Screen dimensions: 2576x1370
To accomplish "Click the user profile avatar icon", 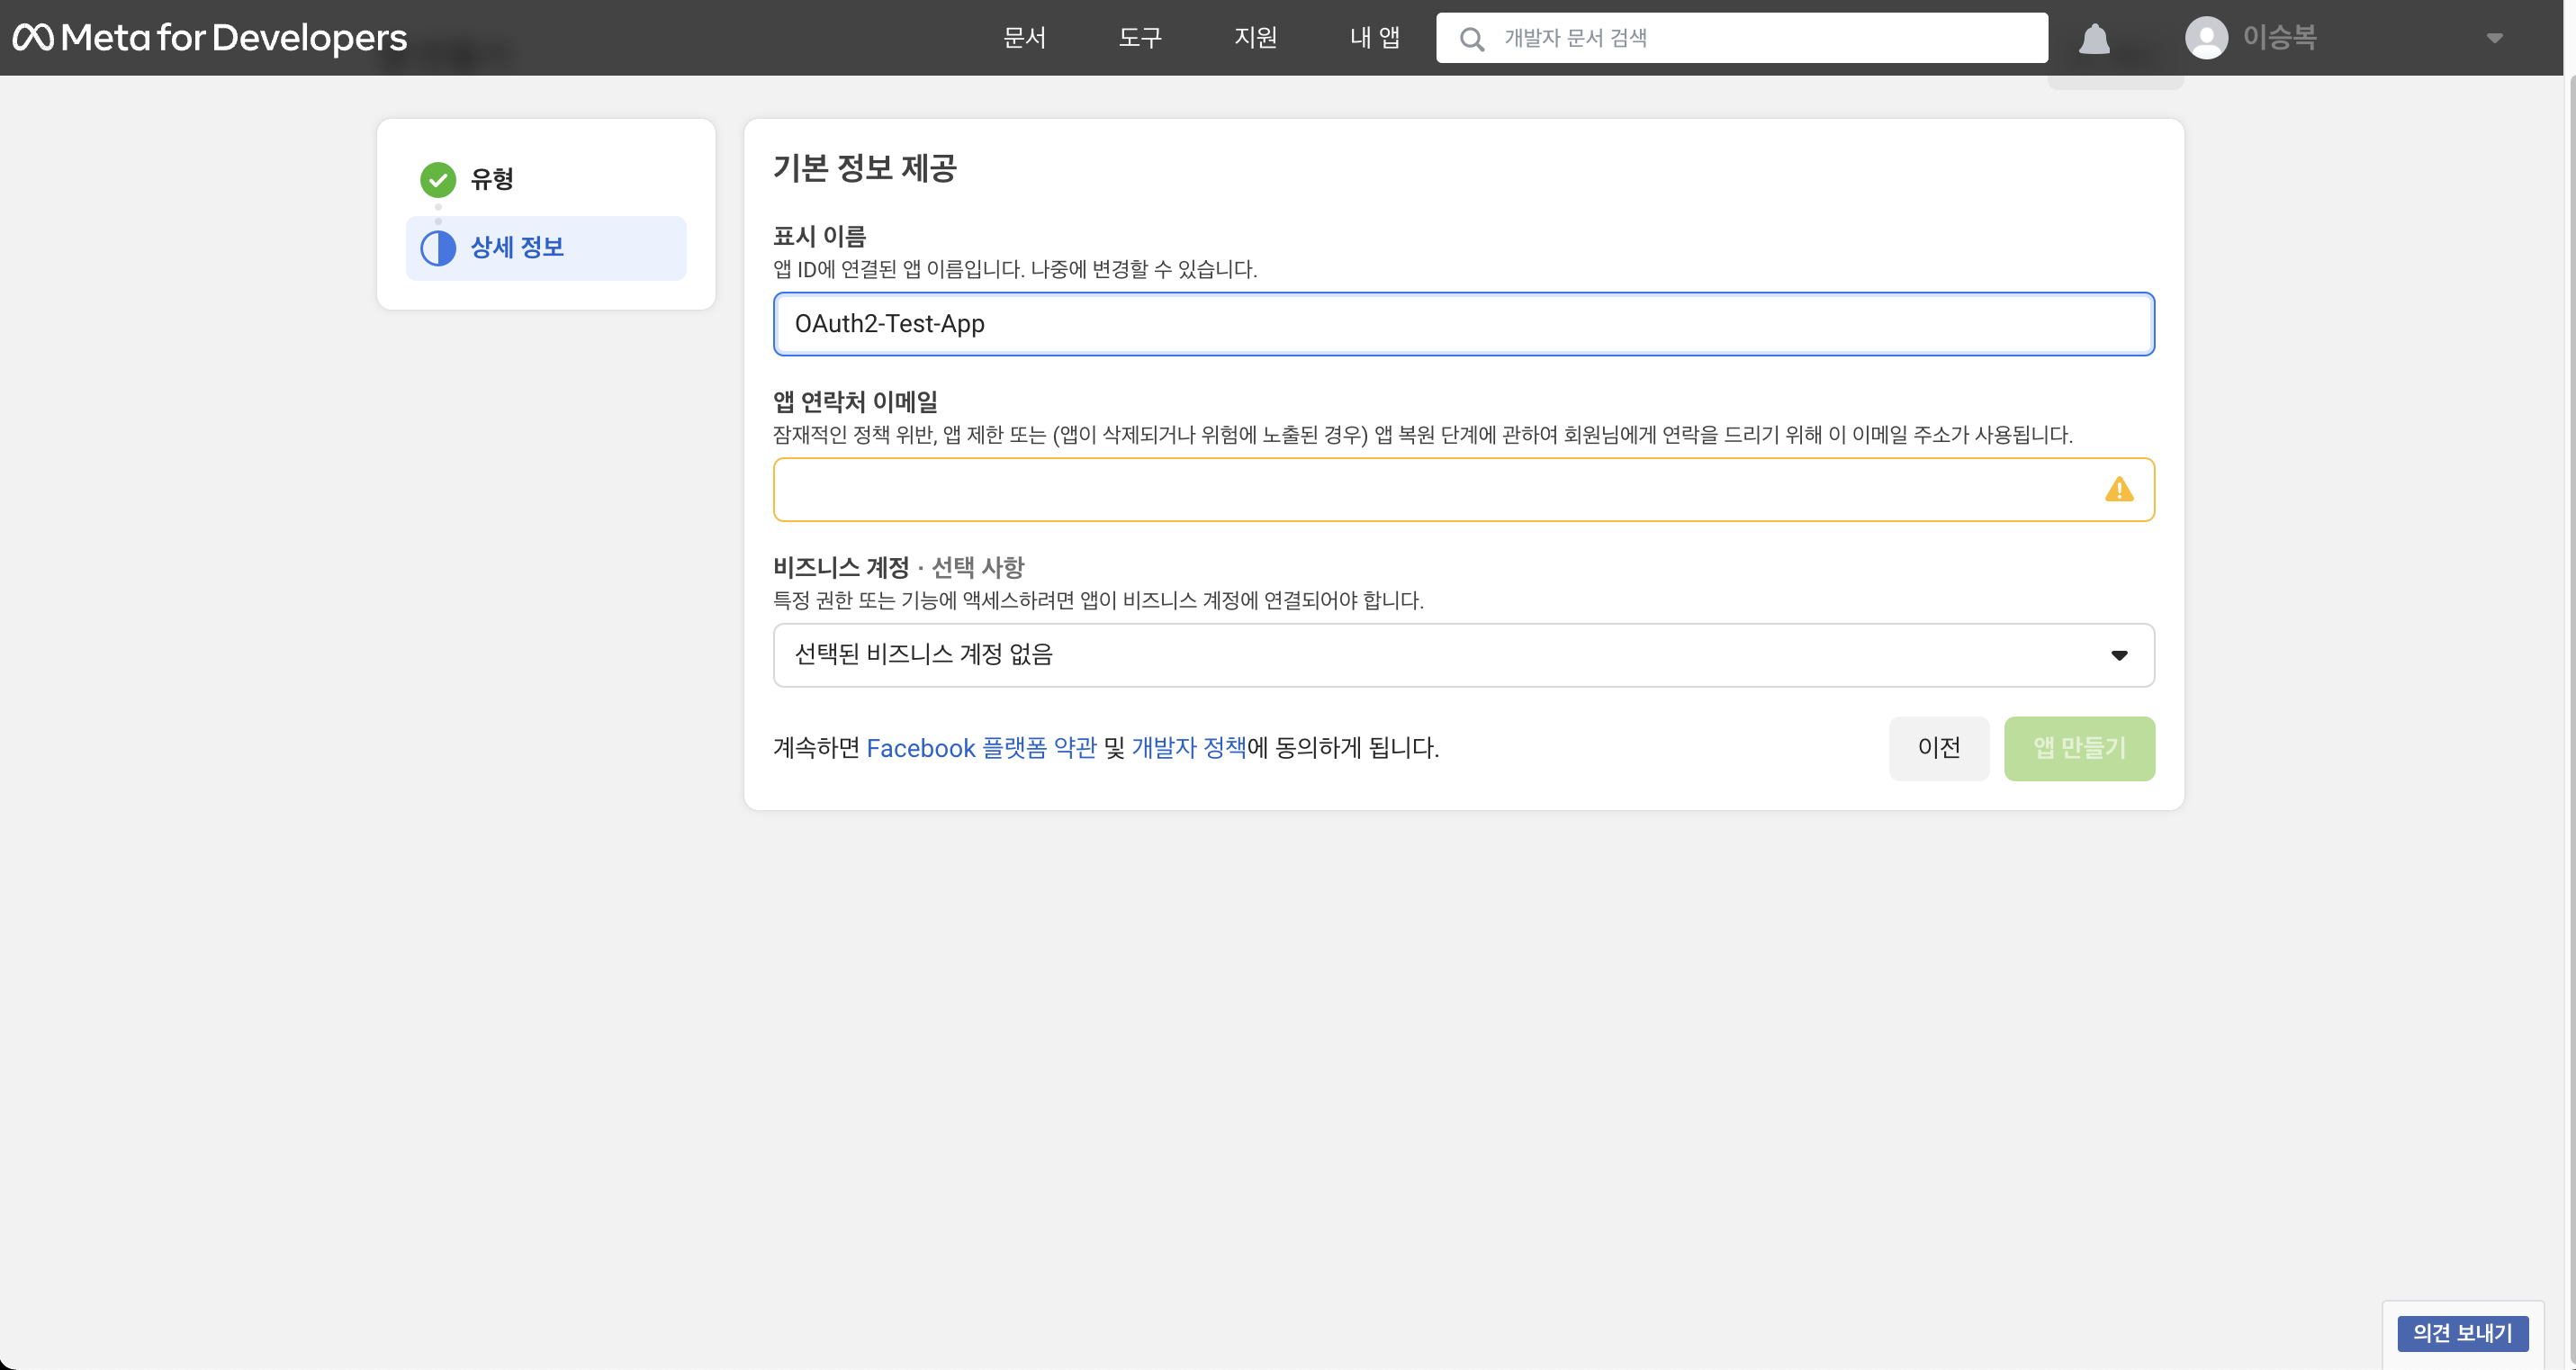I will (x=2205, y=38).
